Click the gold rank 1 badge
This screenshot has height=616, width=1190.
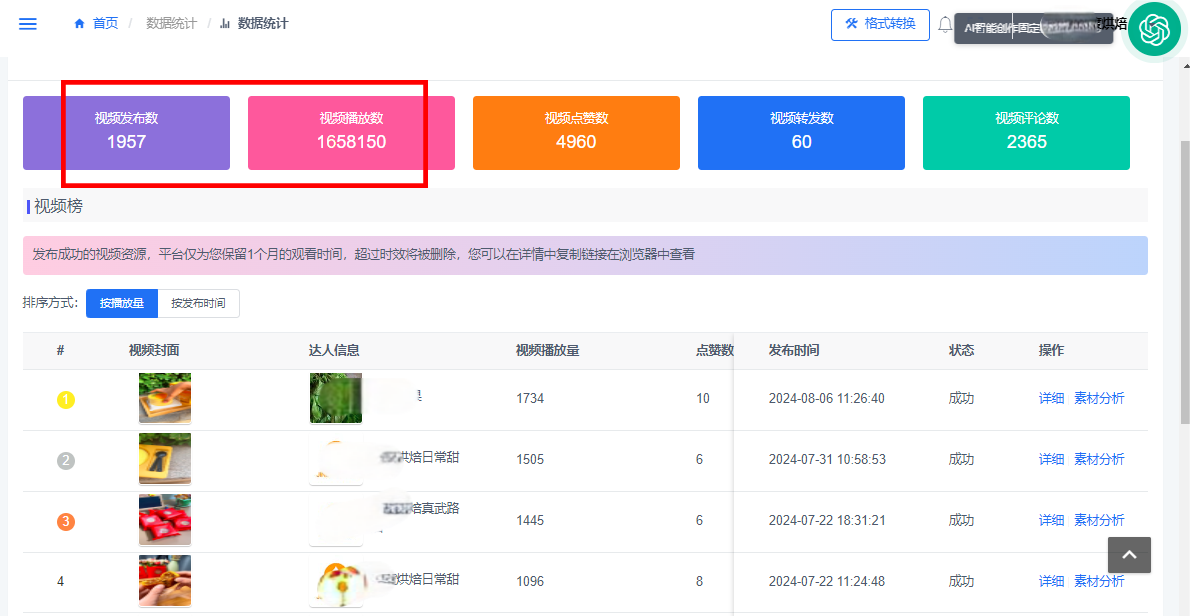click(66, 400)
